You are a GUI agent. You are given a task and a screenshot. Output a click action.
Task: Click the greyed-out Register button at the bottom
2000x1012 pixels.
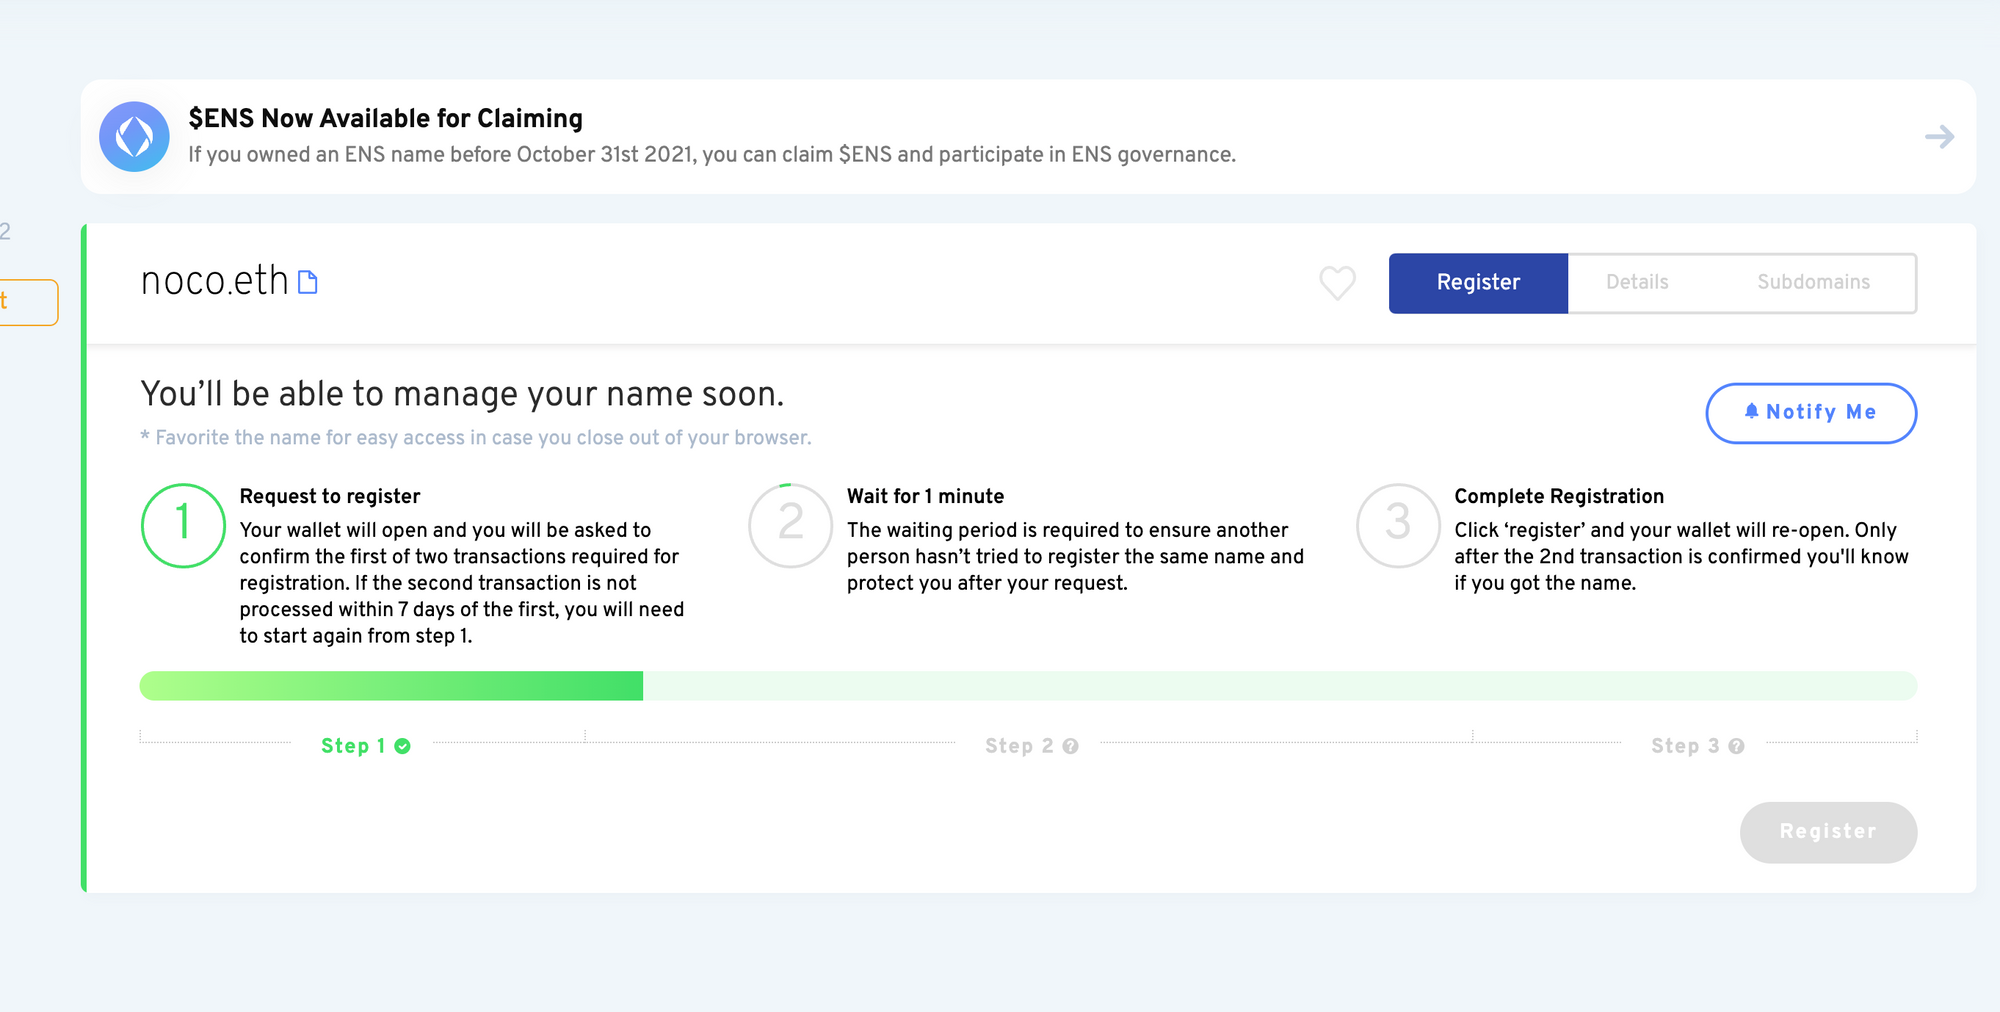(x=1827, y=832)
